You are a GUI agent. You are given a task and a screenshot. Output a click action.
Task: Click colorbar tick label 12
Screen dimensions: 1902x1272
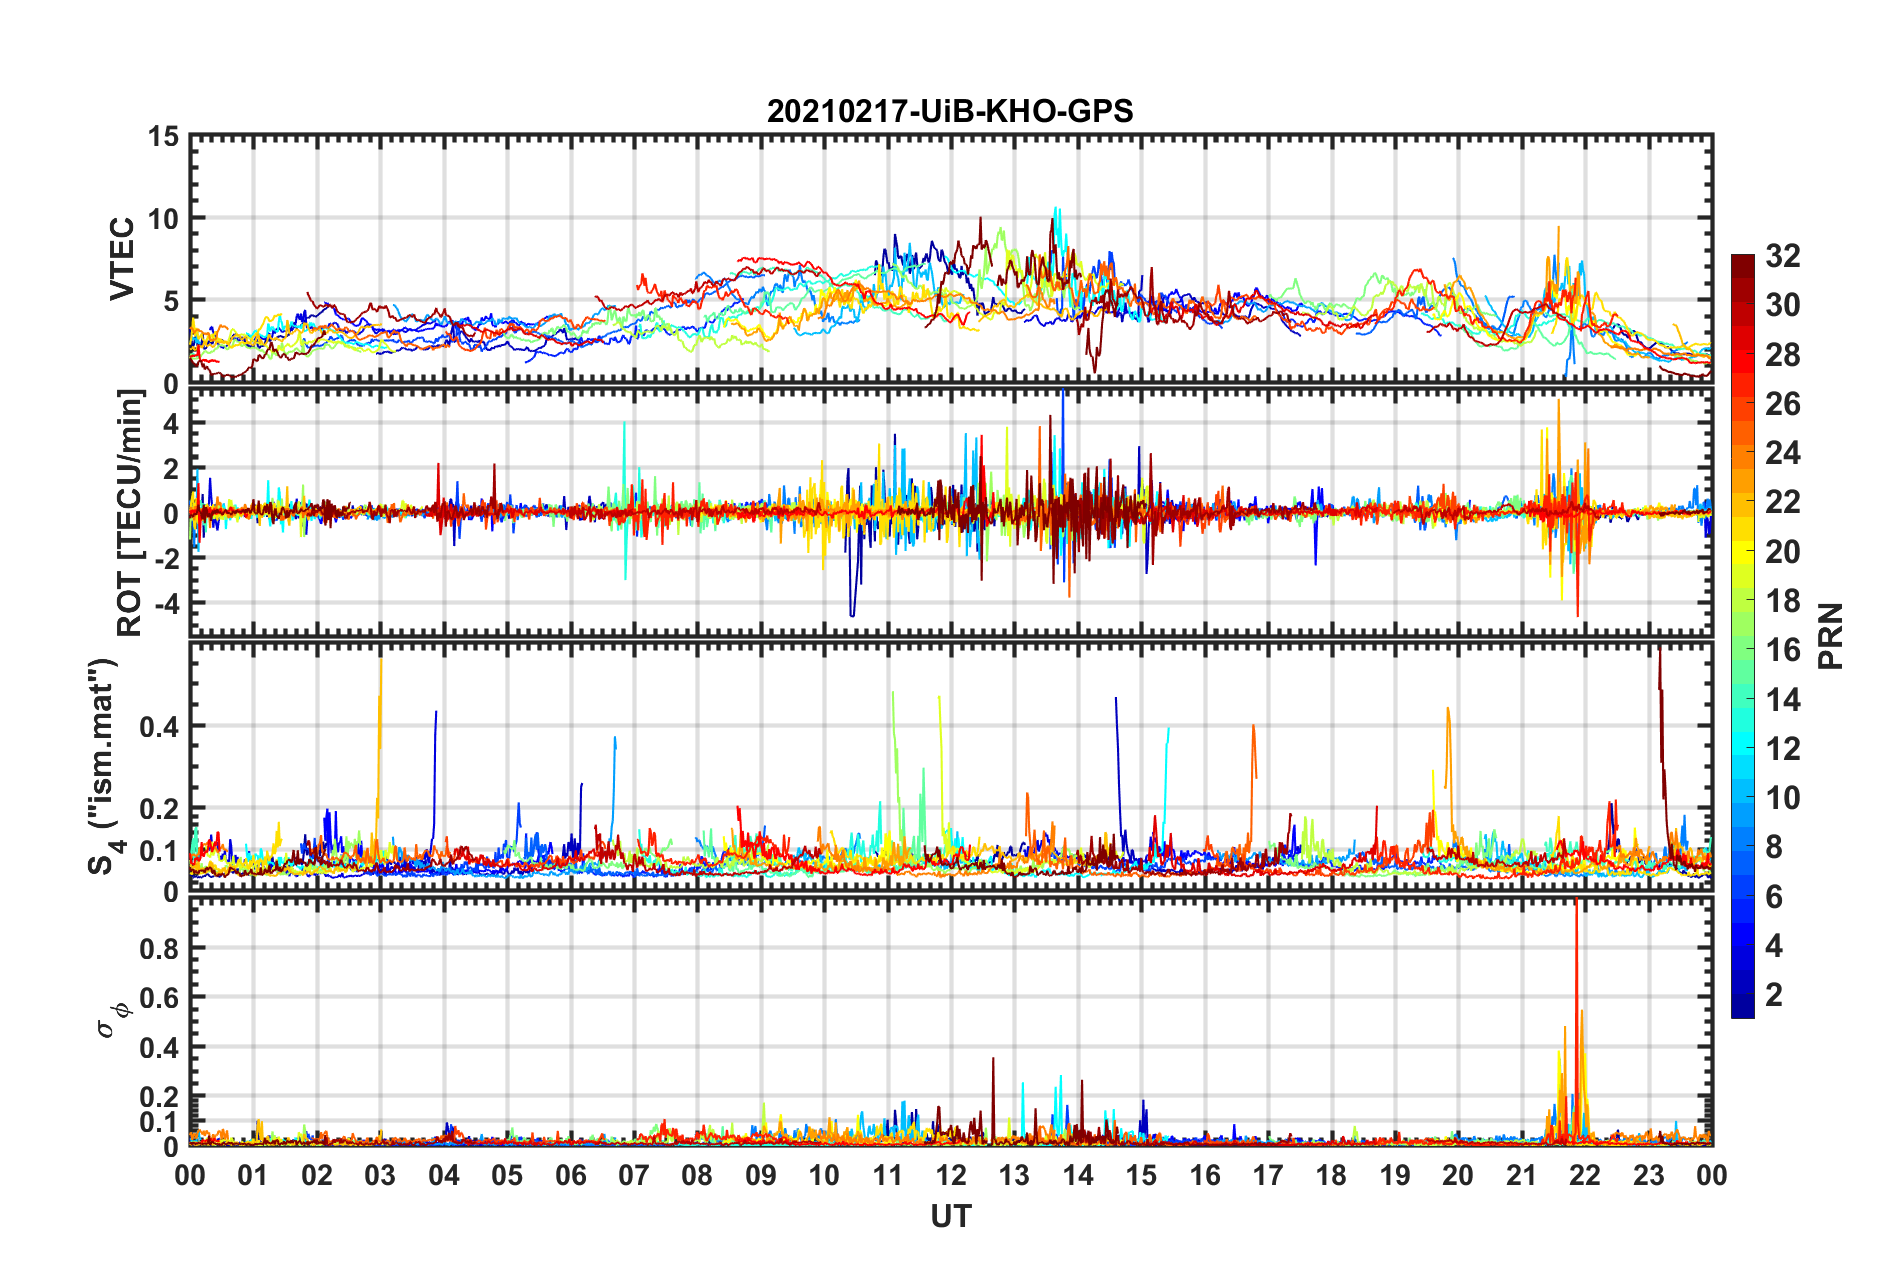[1783, 748]
